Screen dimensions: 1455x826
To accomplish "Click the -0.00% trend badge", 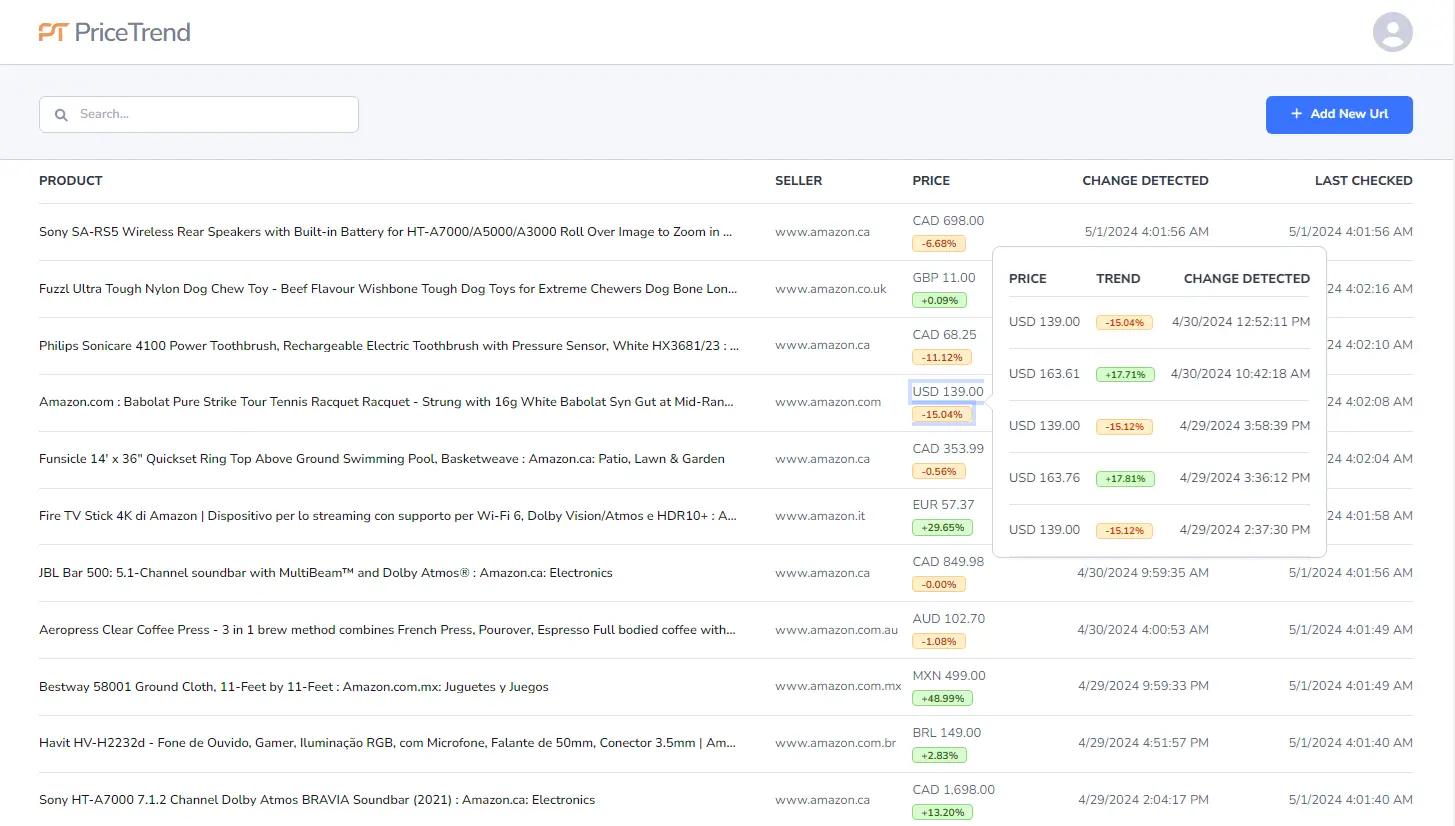I will coord(939,584).
